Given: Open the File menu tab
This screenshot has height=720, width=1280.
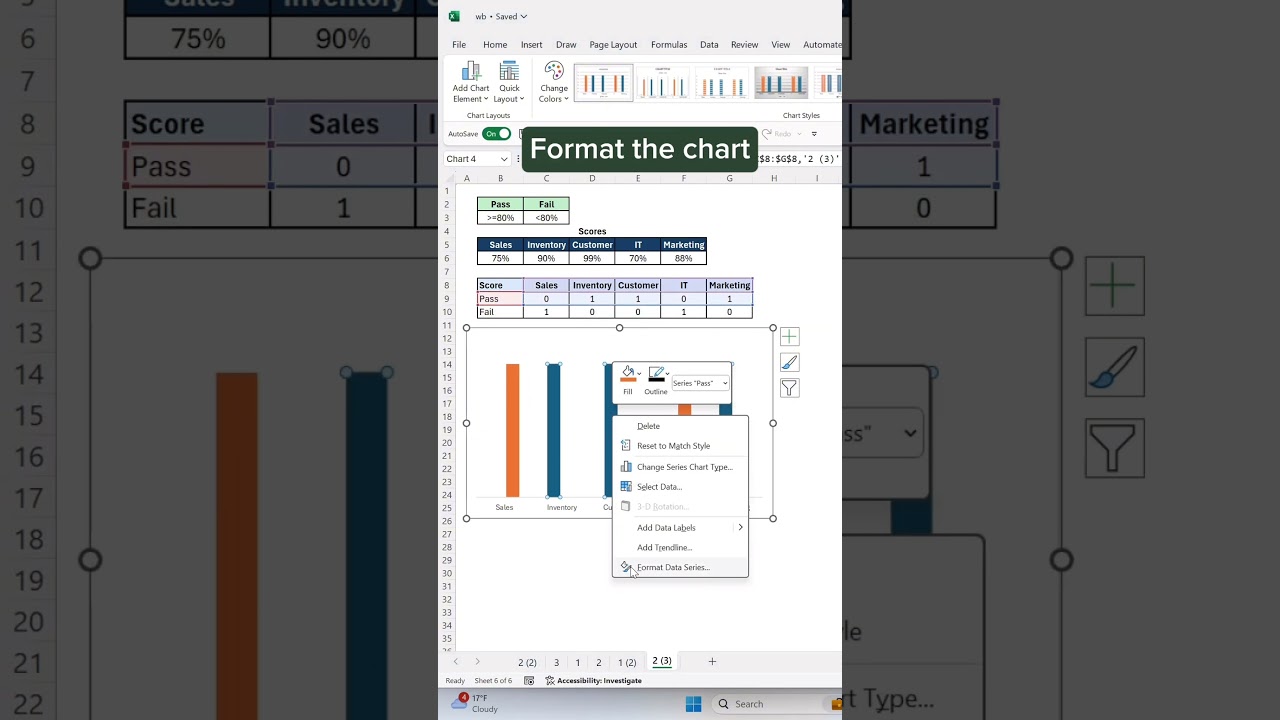Looking at the screenshot, I should click(x=459, y=45).
